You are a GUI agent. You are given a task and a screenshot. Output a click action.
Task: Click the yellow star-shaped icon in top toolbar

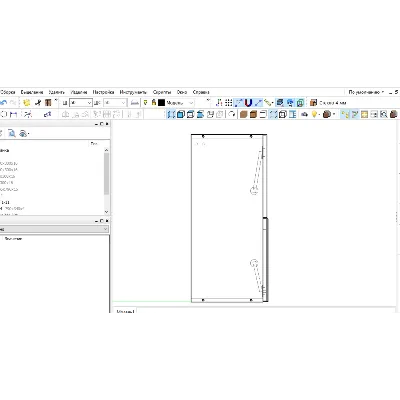click(27, 103)
